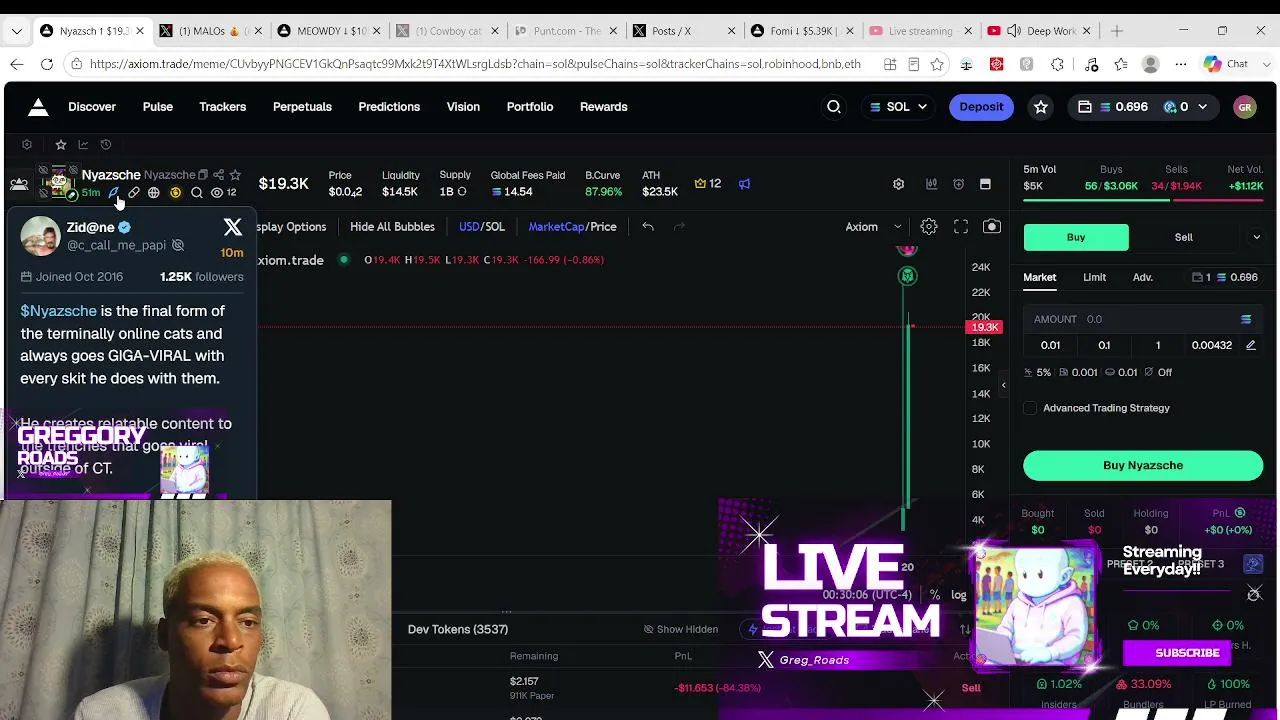Expand the wallet balance dropdown showing 0.696
Viewport: 1280px width, 720px height.
coord(1203,107)
